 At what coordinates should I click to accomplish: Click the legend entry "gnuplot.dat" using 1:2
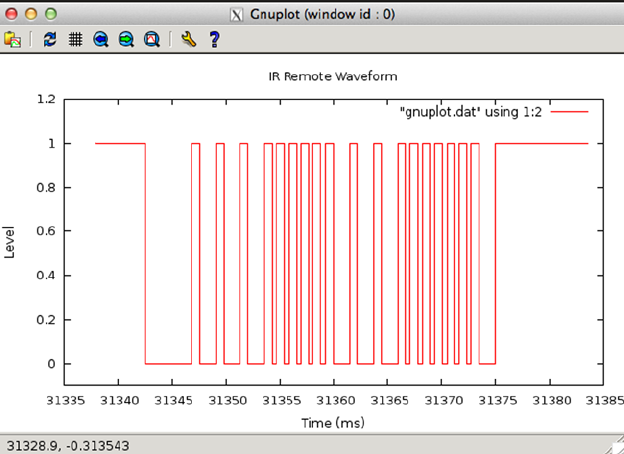(471, 112)
